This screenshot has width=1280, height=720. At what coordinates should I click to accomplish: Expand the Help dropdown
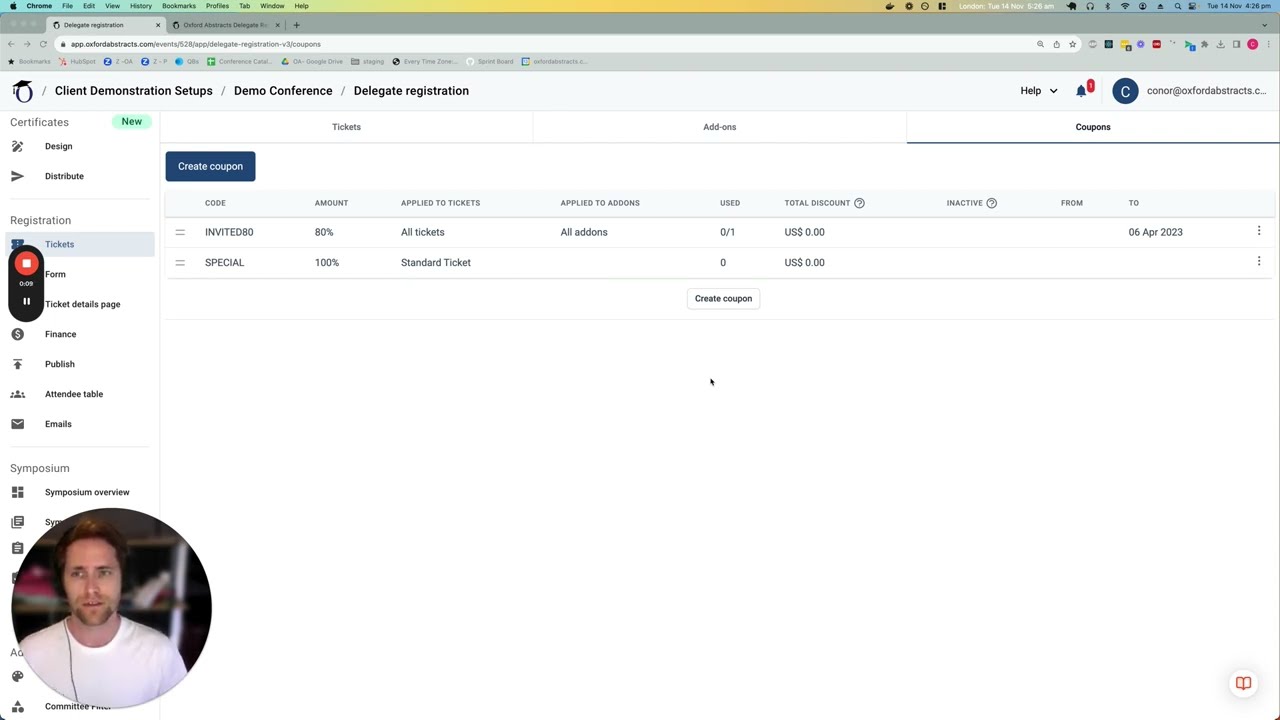1038,91
